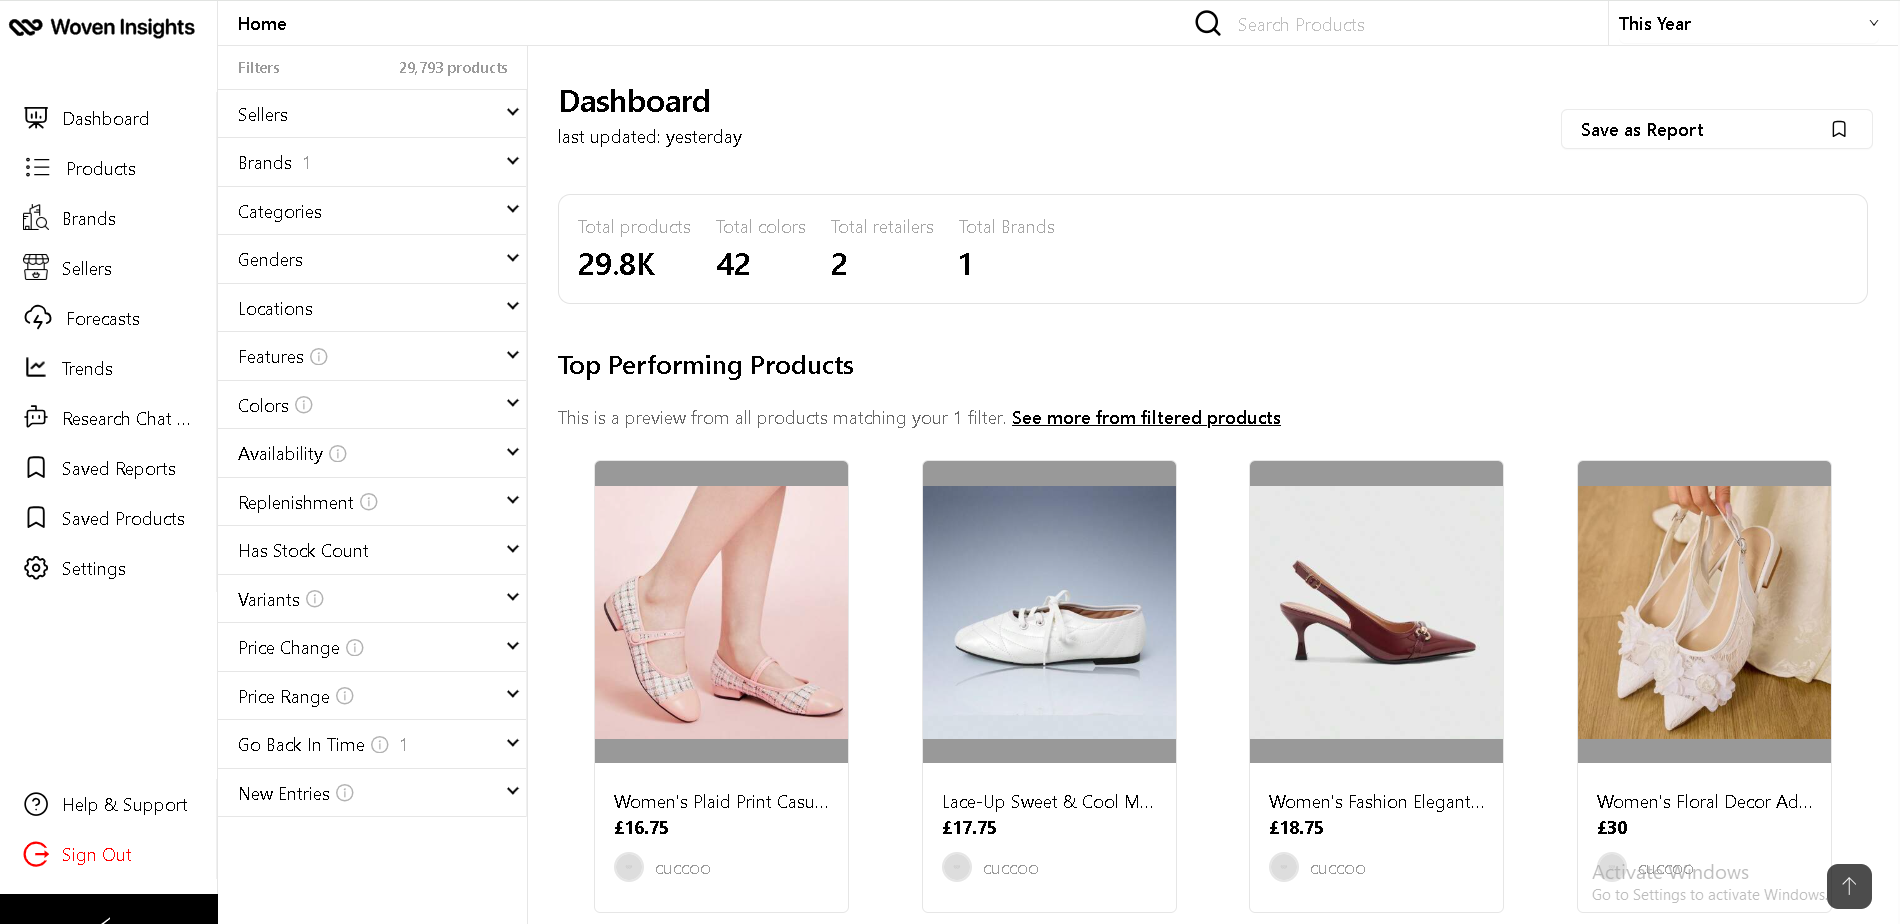1900x924 pixels.
Task: Open the burgundy slingback heel product thumbnail
Action: click(1376, 612)
